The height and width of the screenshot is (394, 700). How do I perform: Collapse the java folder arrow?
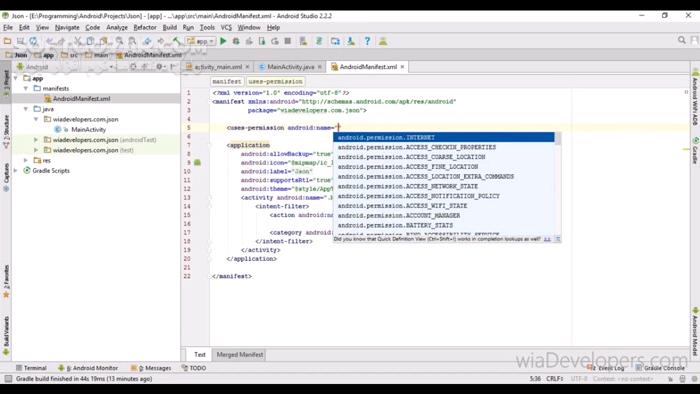(x=26, y=109)
